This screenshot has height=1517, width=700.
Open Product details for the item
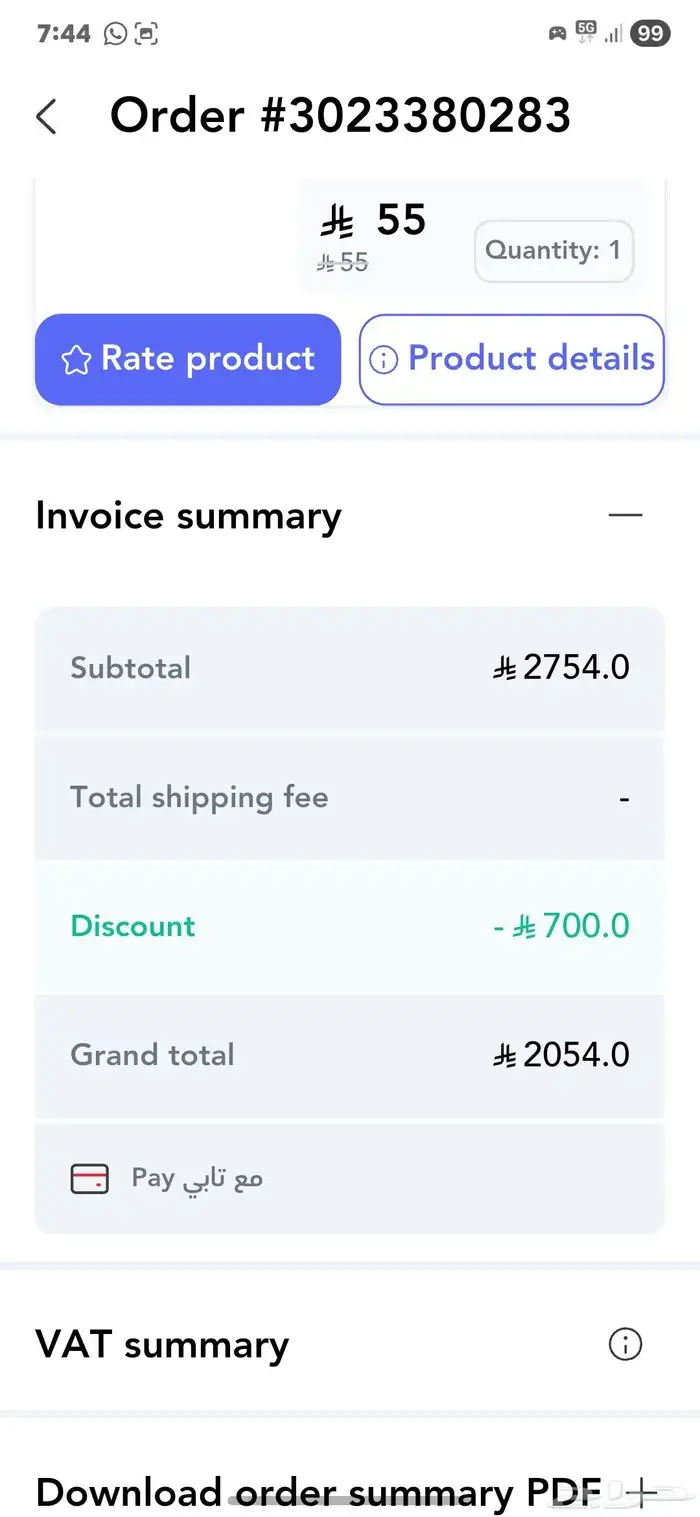point(511,359)
